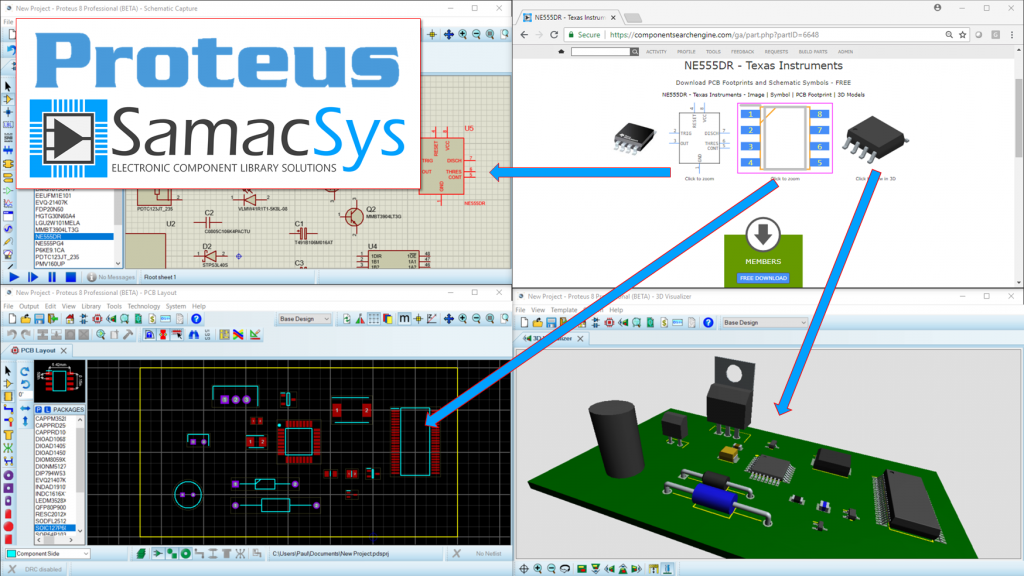1024x576 pixels.
Task: Open the Technology menu in PCB Layout
Action: [144, 308]
